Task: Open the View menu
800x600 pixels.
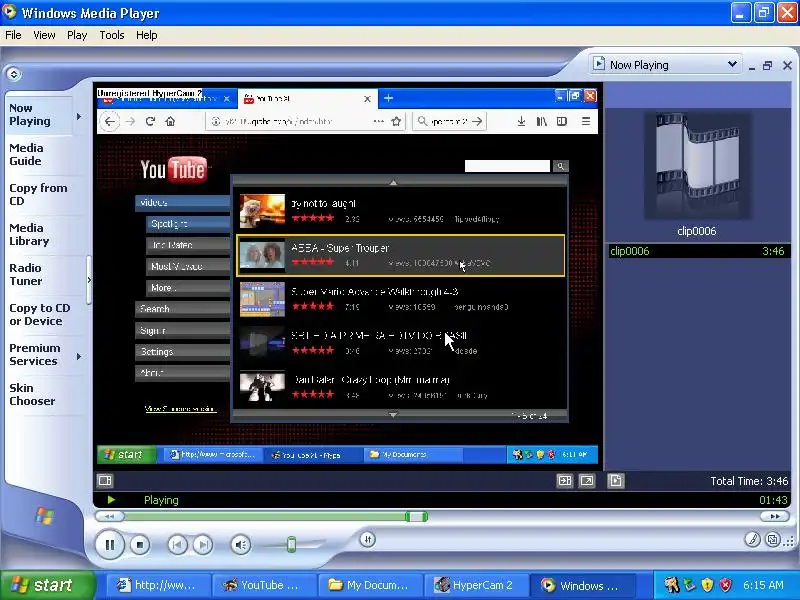Action: tap(44, 35)
